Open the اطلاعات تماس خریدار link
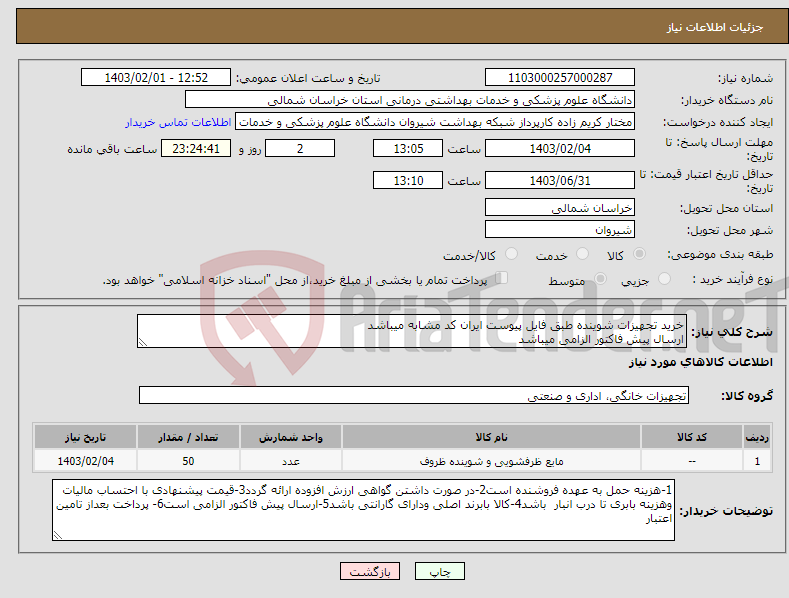Viewport: 789px width, 598px height. click(178, 122)
